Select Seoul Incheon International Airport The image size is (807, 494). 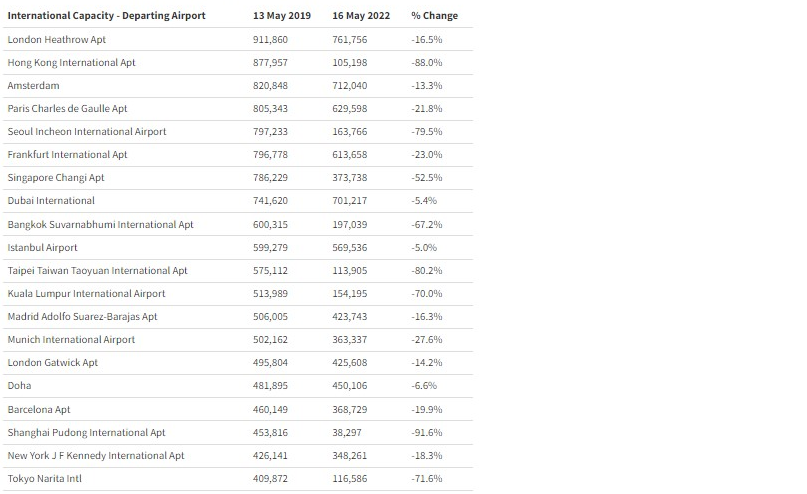(x=86, y=132)
